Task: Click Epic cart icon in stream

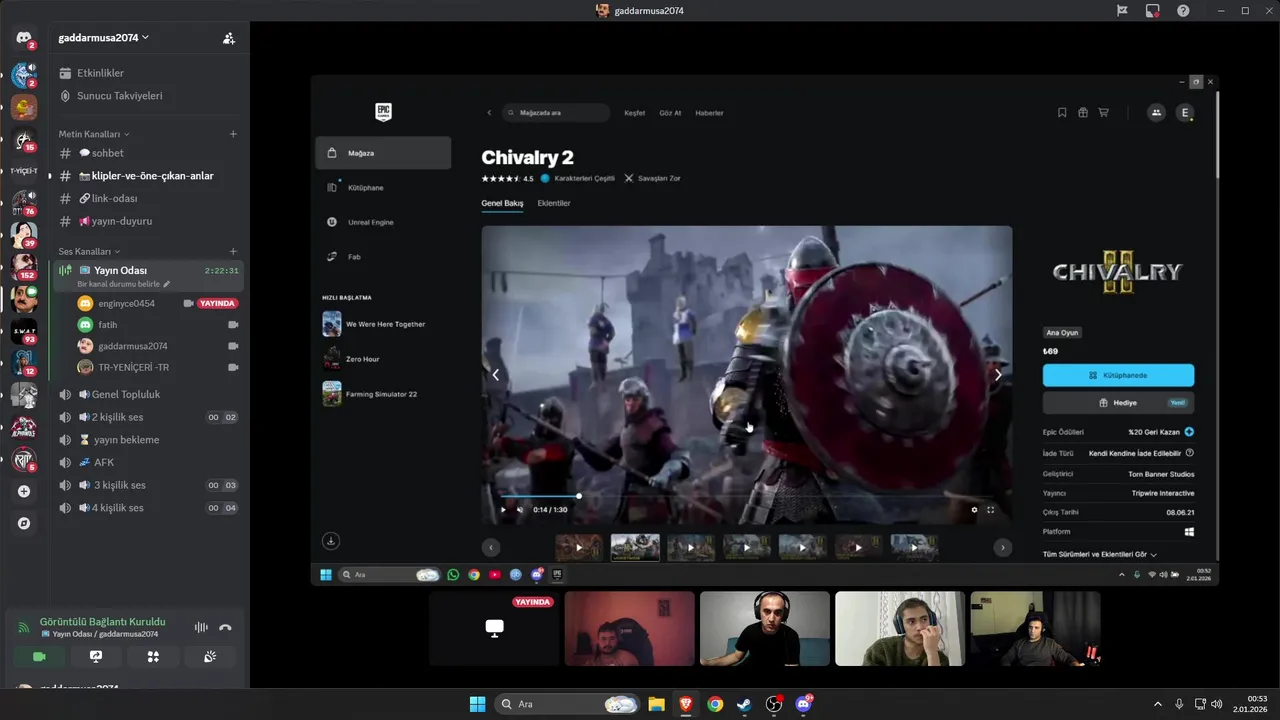Action: (1103, 113)
